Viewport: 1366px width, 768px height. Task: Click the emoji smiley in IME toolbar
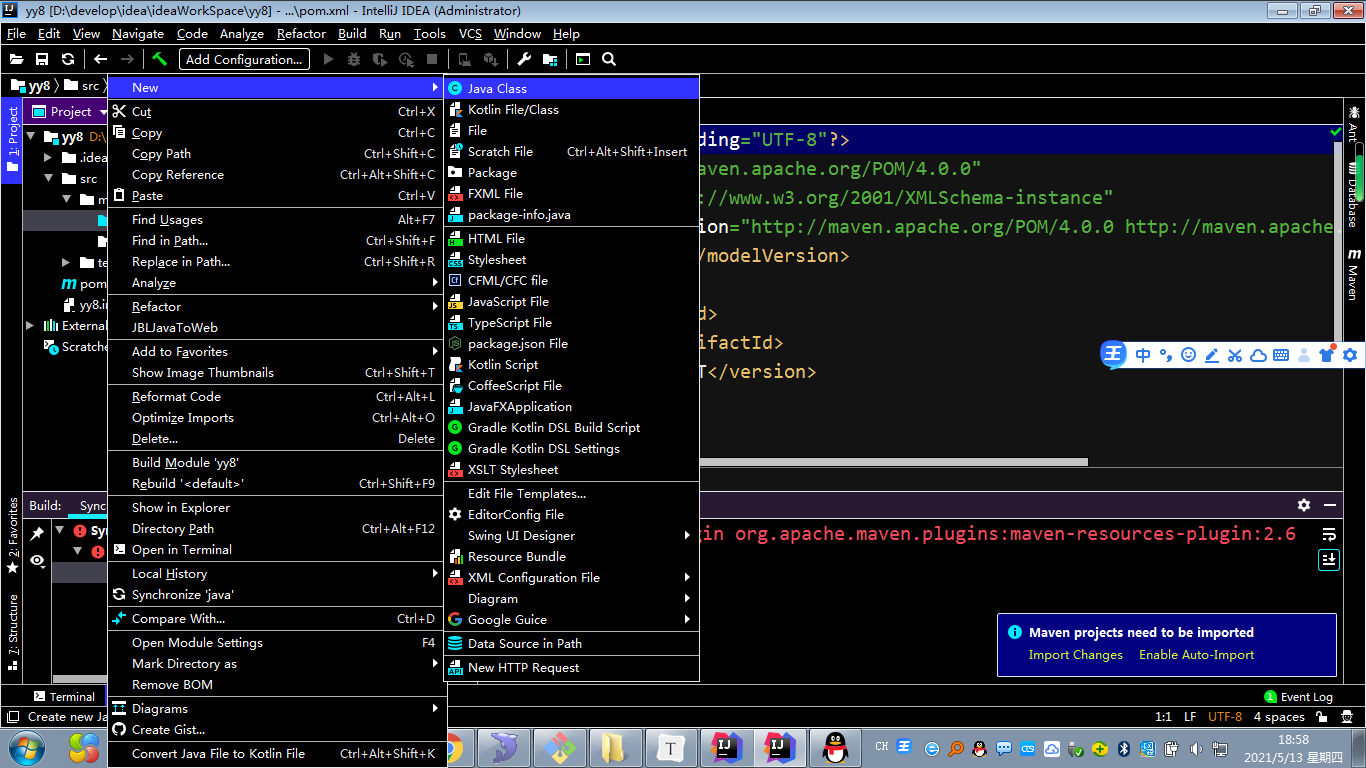coord(1189,355)
